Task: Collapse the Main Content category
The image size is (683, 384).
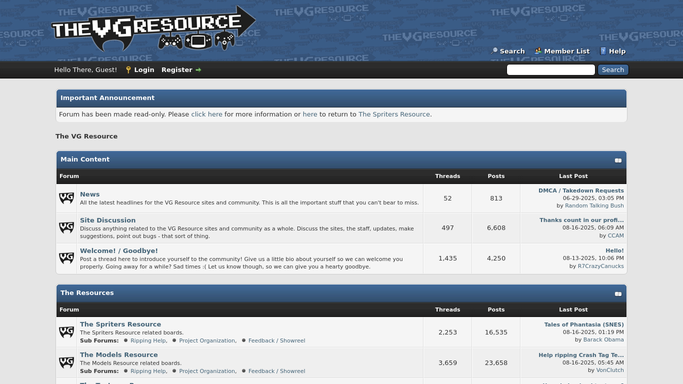Action: click(618, 160)
